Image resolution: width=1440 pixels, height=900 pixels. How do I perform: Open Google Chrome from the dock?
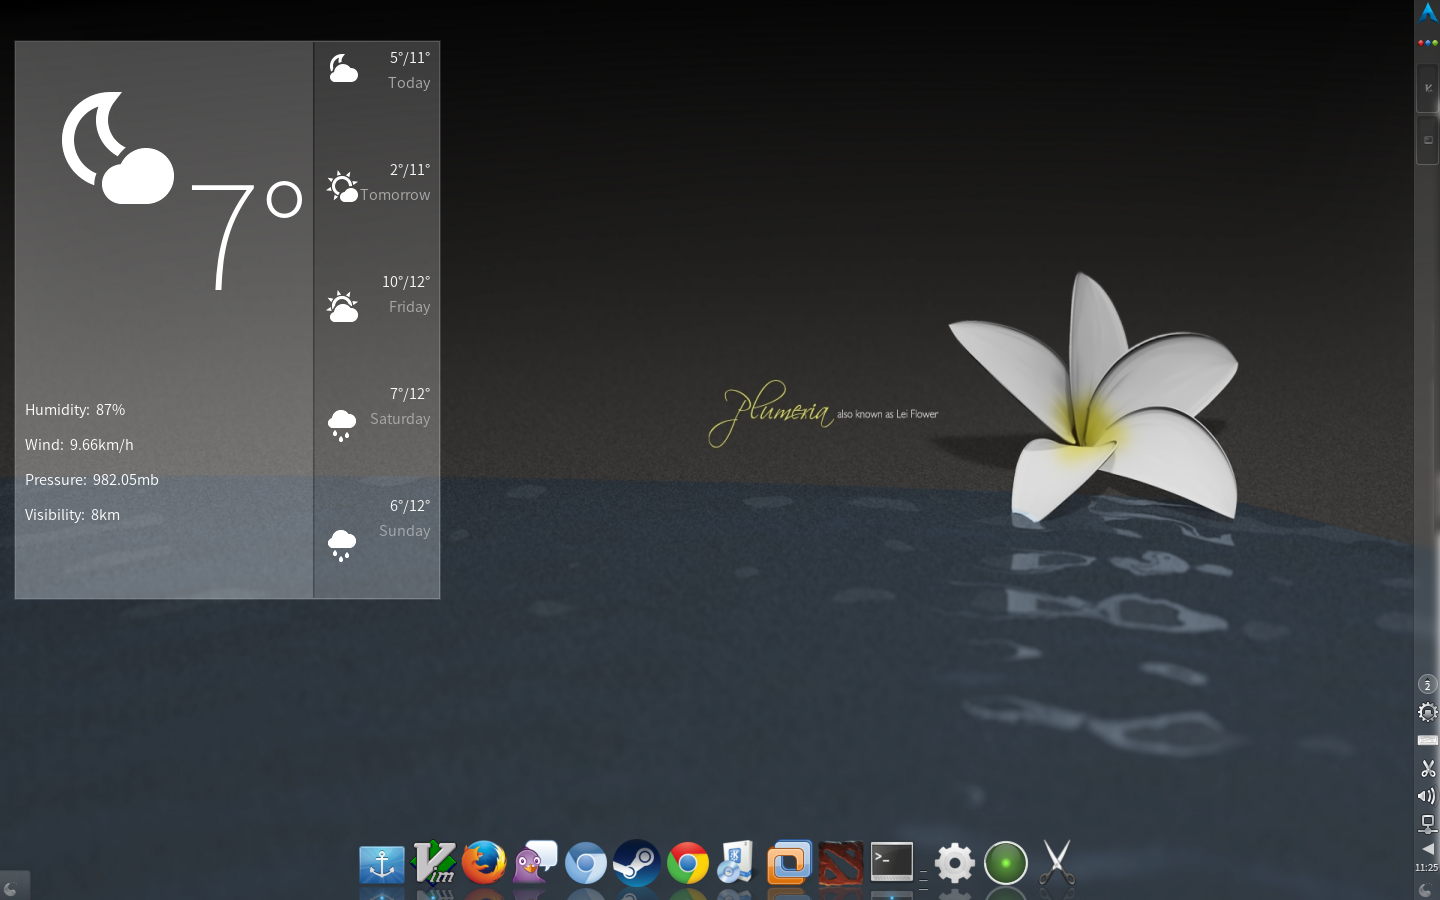pos(688,862)
